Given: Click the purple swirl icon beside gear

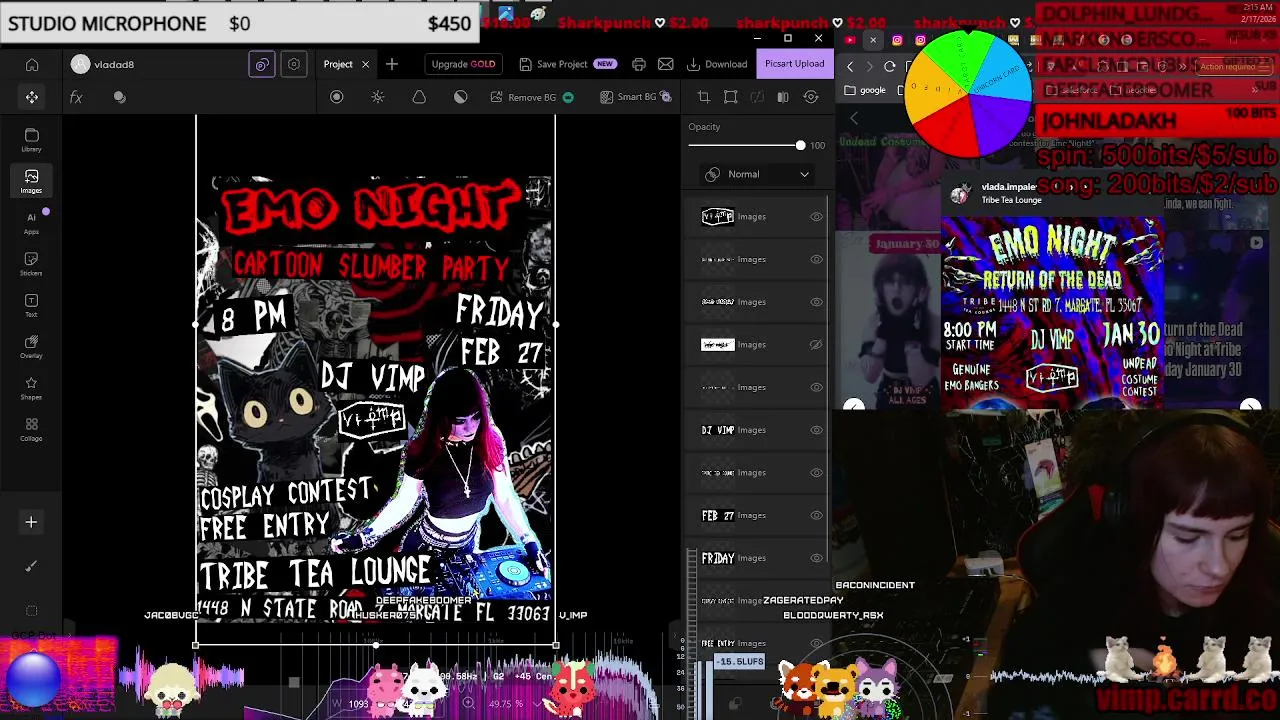Looking at the screenshot, I should point(262,64).
